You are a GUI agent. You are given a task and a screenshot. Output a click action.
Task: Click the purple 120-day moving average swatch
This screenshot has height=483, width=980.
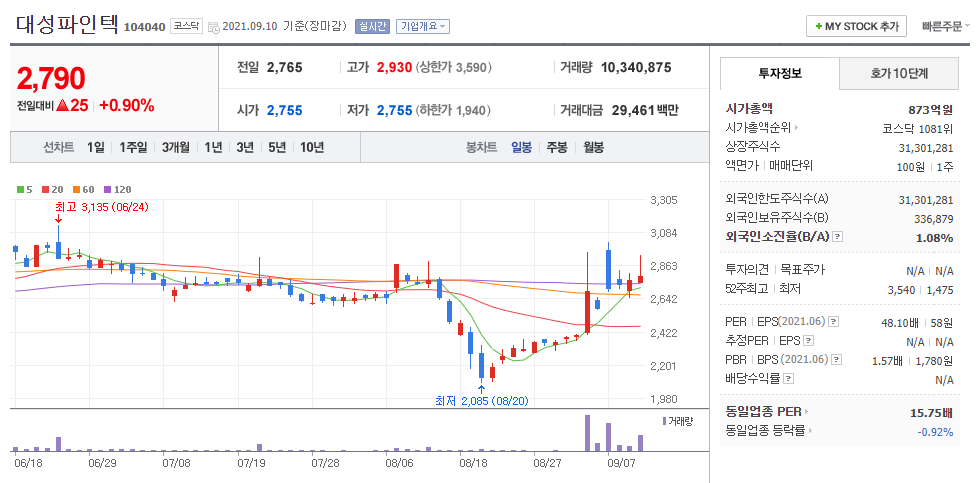click(x=108, y=189)
